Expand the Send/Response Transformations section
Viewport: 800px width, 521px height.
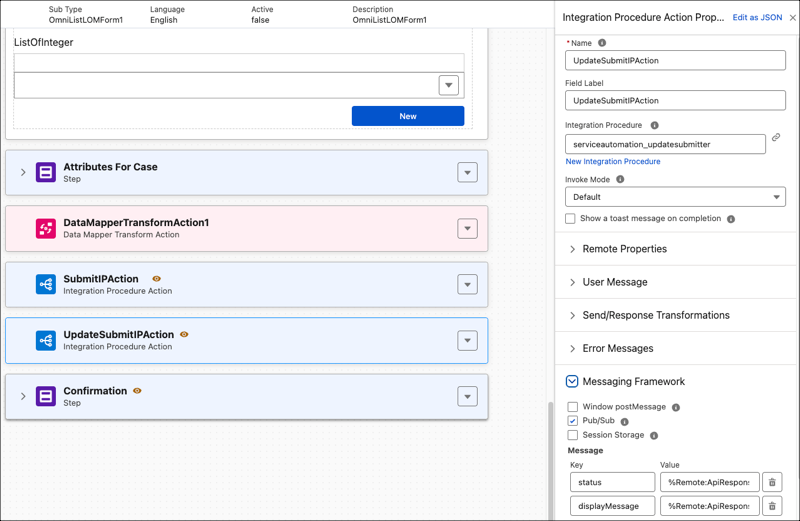click(572, 315)
